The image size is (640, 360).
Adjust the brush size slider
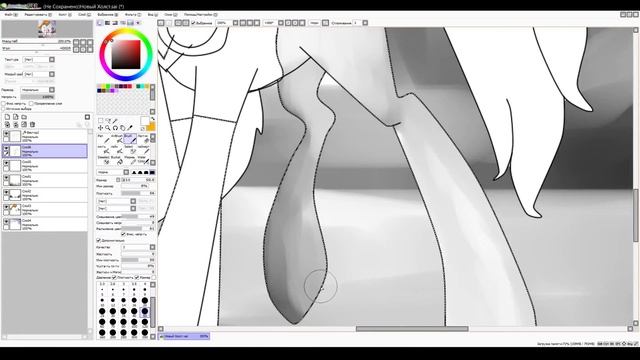[138, 180]
